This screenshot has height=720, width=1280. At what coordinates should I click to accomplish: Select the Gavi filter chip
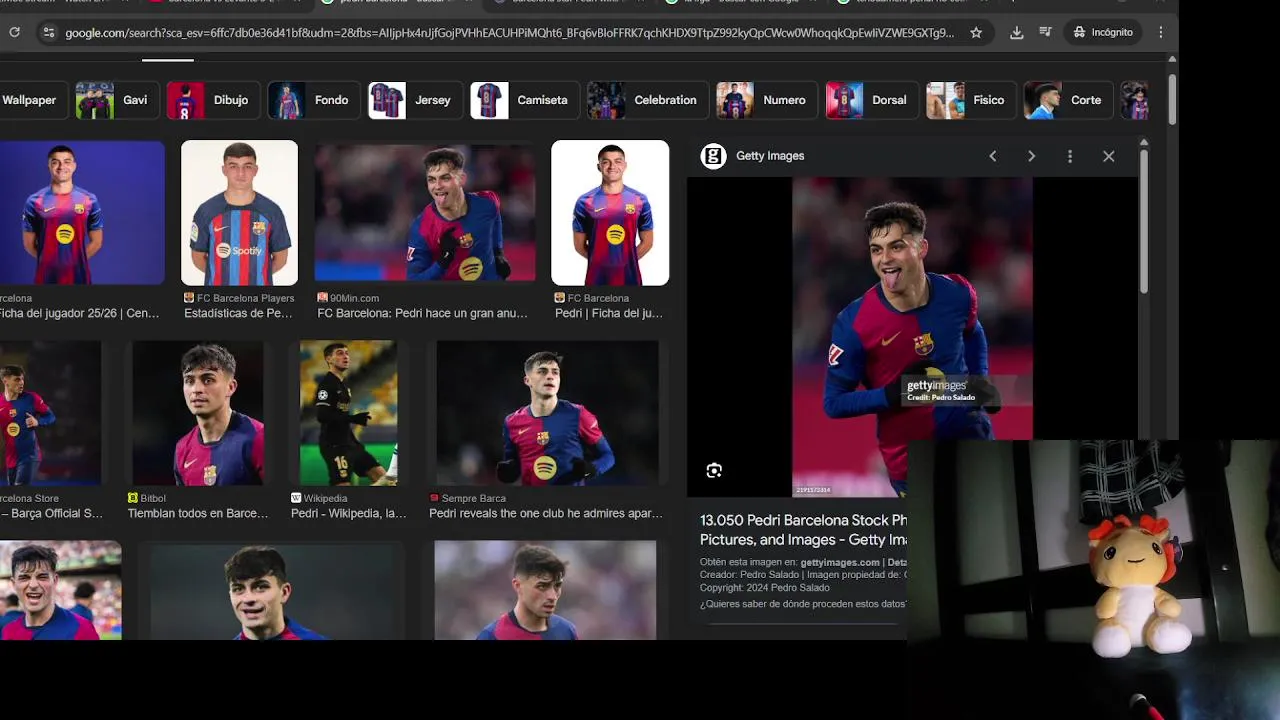click(115, 100)
